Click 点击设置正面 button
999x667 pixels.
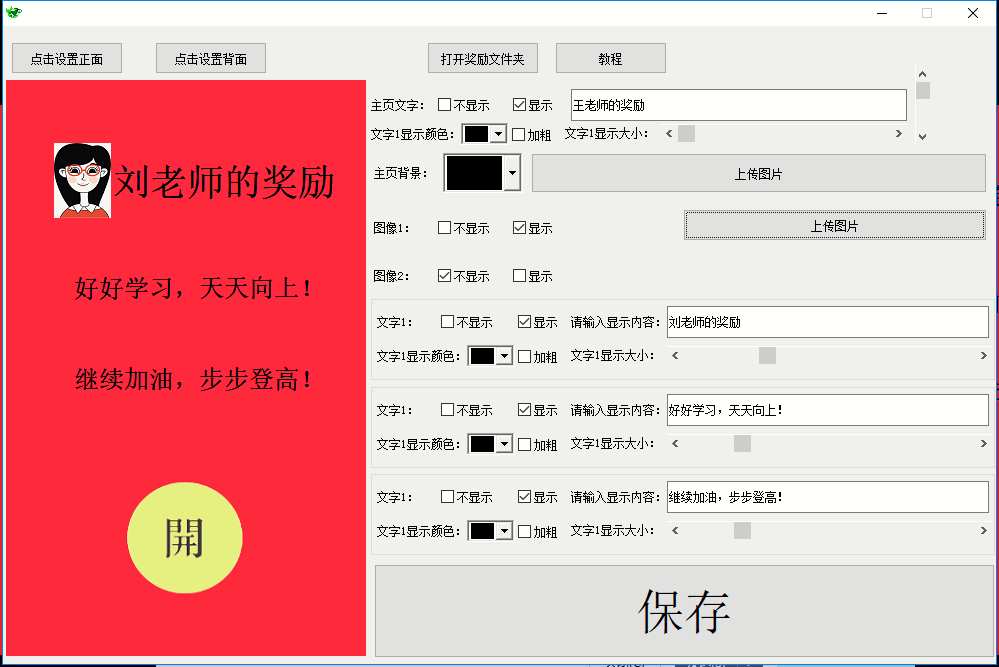(x=67, y=59)
